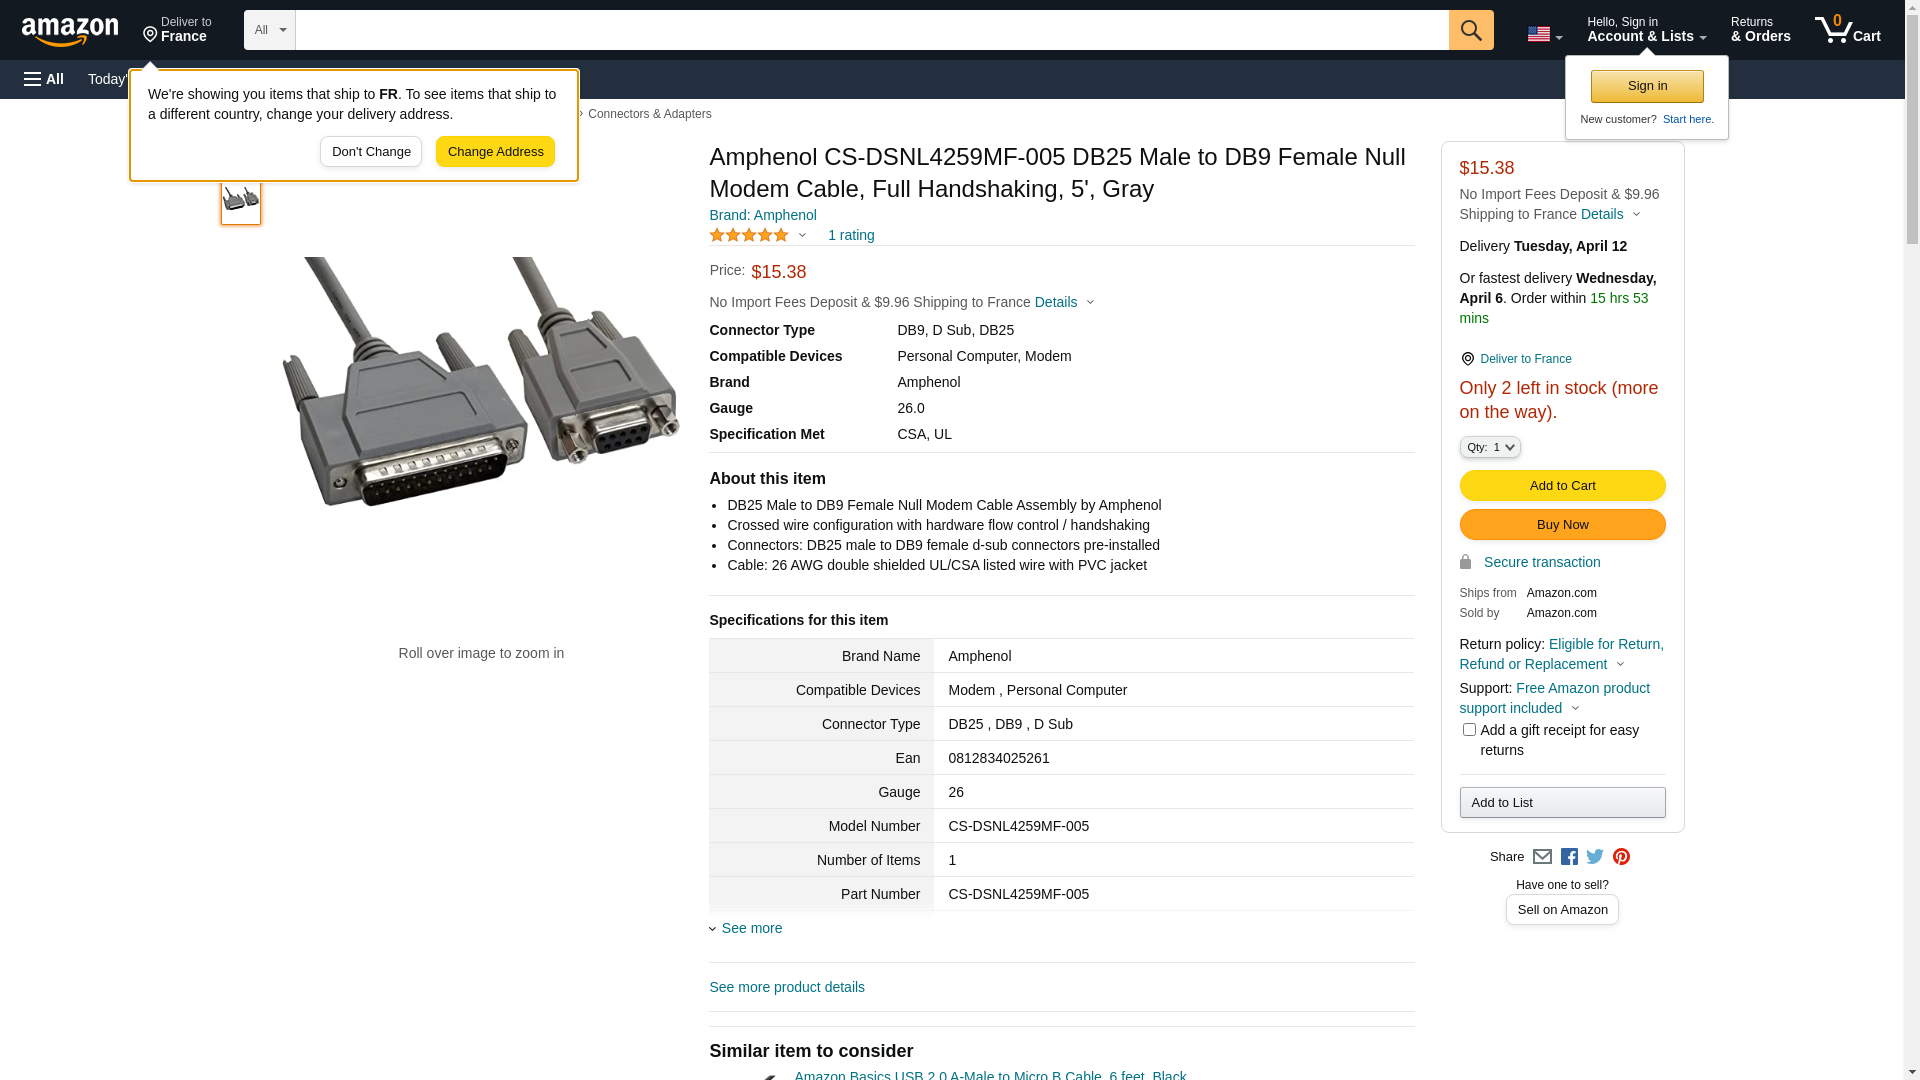This screenshot has width=1920, height=1080.
Task: Click Add to Cart button
Action: click(x=1562, y=486)
